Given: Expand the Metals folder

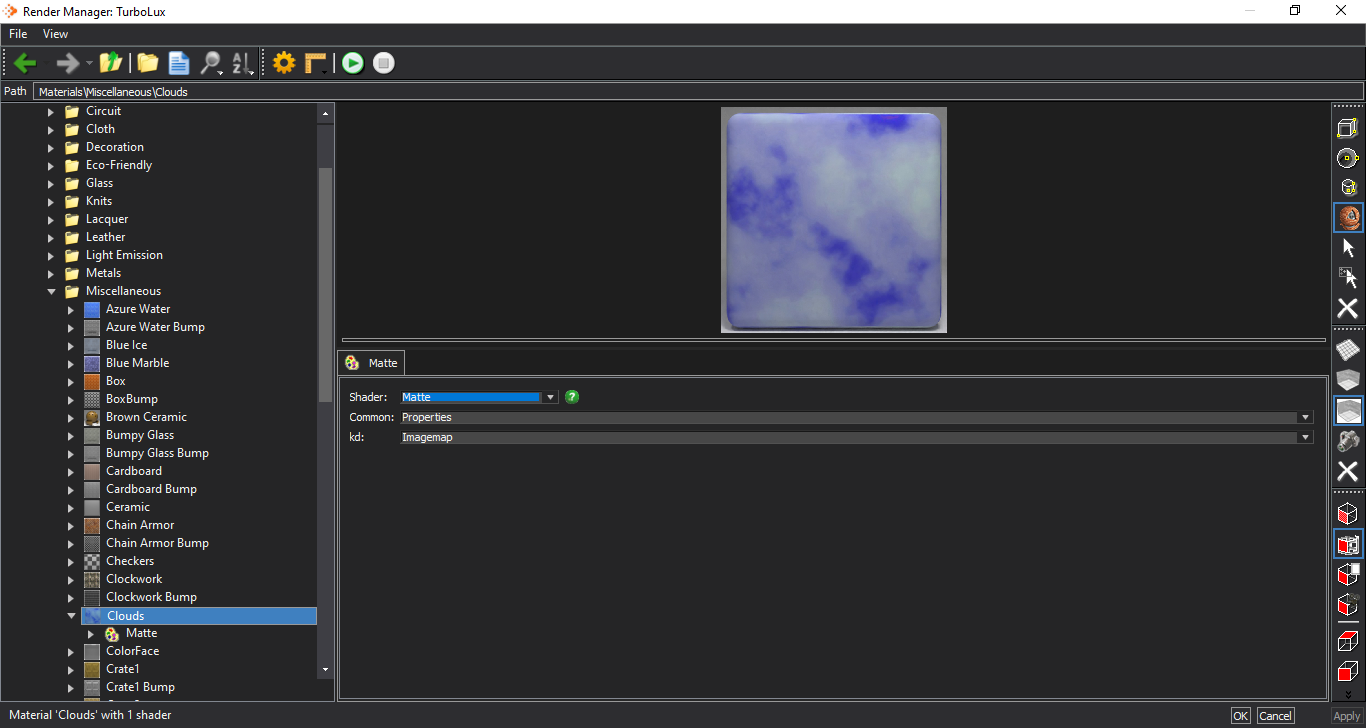Looking at the screenshot, I should (51, 273).
